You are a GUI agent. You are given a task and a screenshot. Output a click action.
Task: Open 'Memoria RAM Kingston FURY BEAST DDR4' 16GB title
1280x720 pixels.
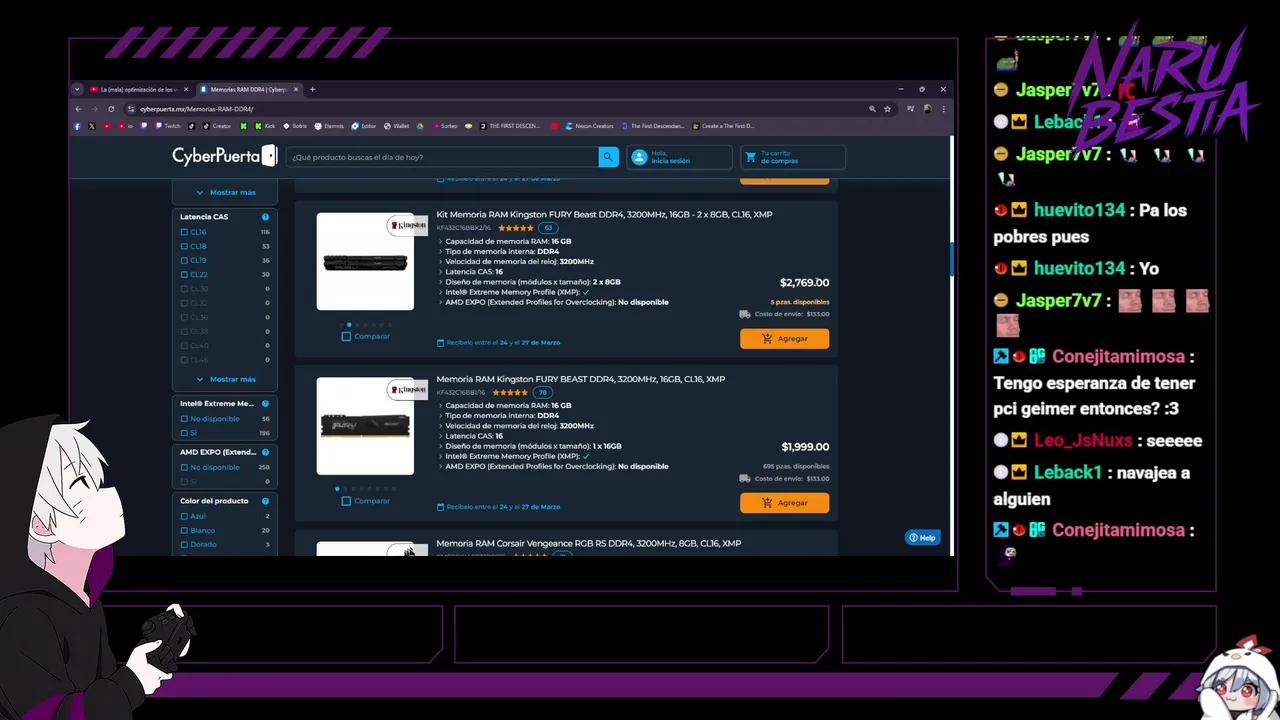click(x=581, y=380)
